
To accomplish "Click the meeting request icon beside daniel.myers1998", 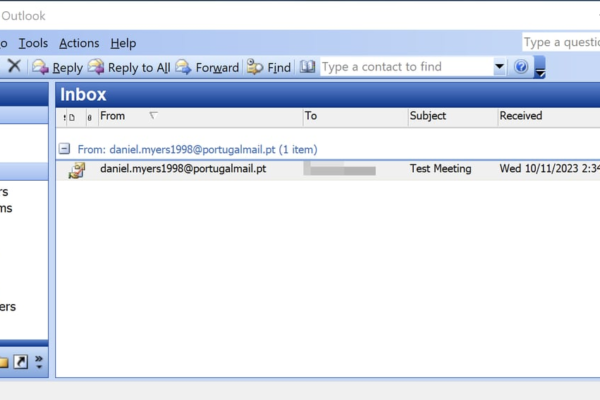I will tap(76, 170).
